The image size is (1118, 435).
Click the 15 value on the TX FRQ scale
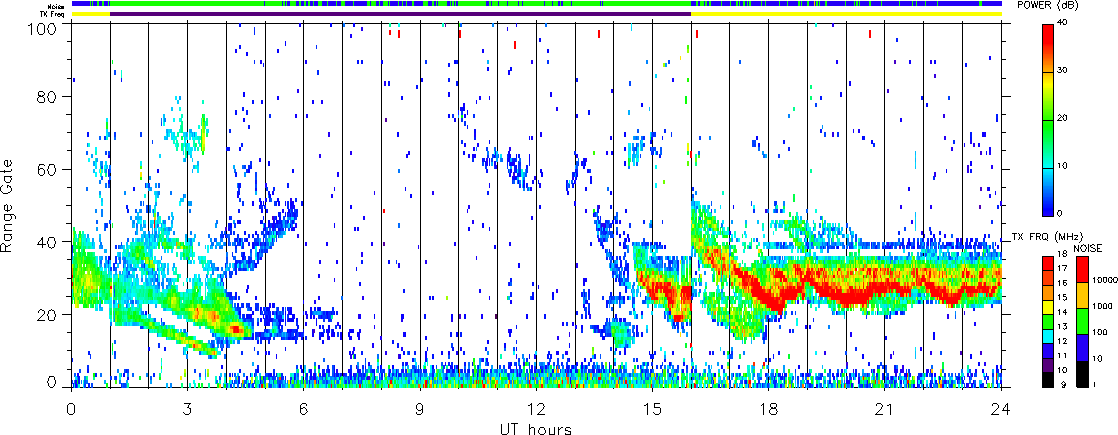click(x=1062, y=297)
